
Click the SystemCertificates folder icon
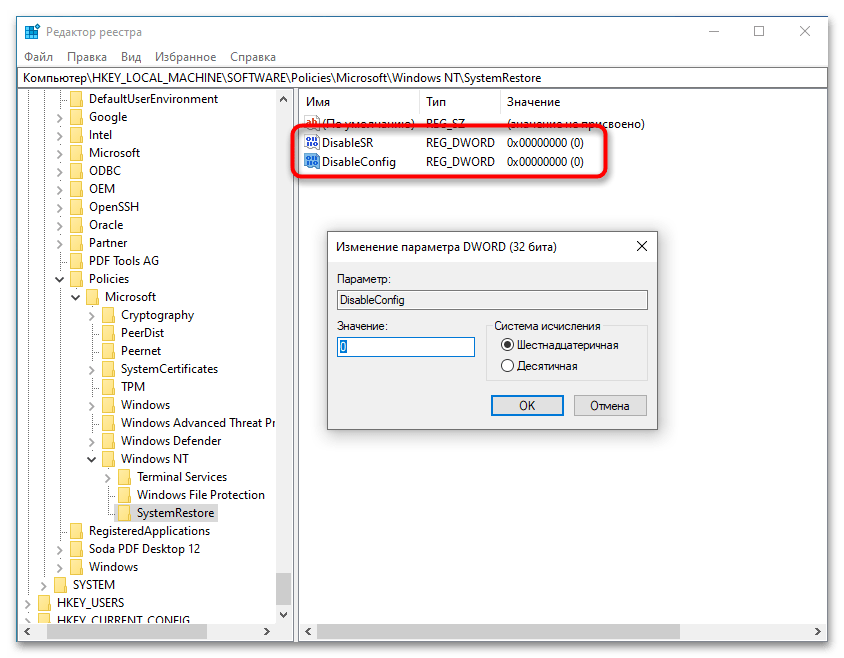pos(109,369)
